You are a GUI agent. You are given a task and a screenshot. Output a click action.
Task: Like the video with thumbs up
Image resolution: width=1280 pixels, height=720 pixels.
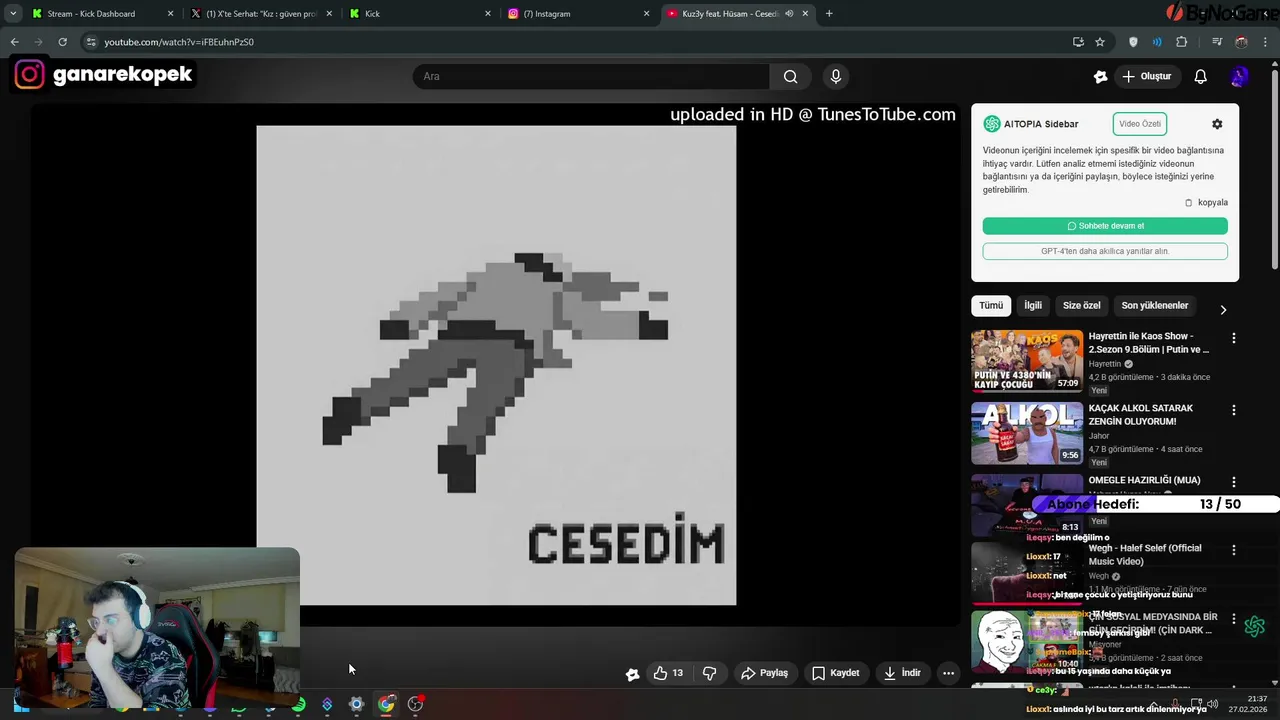coord(668,673)
